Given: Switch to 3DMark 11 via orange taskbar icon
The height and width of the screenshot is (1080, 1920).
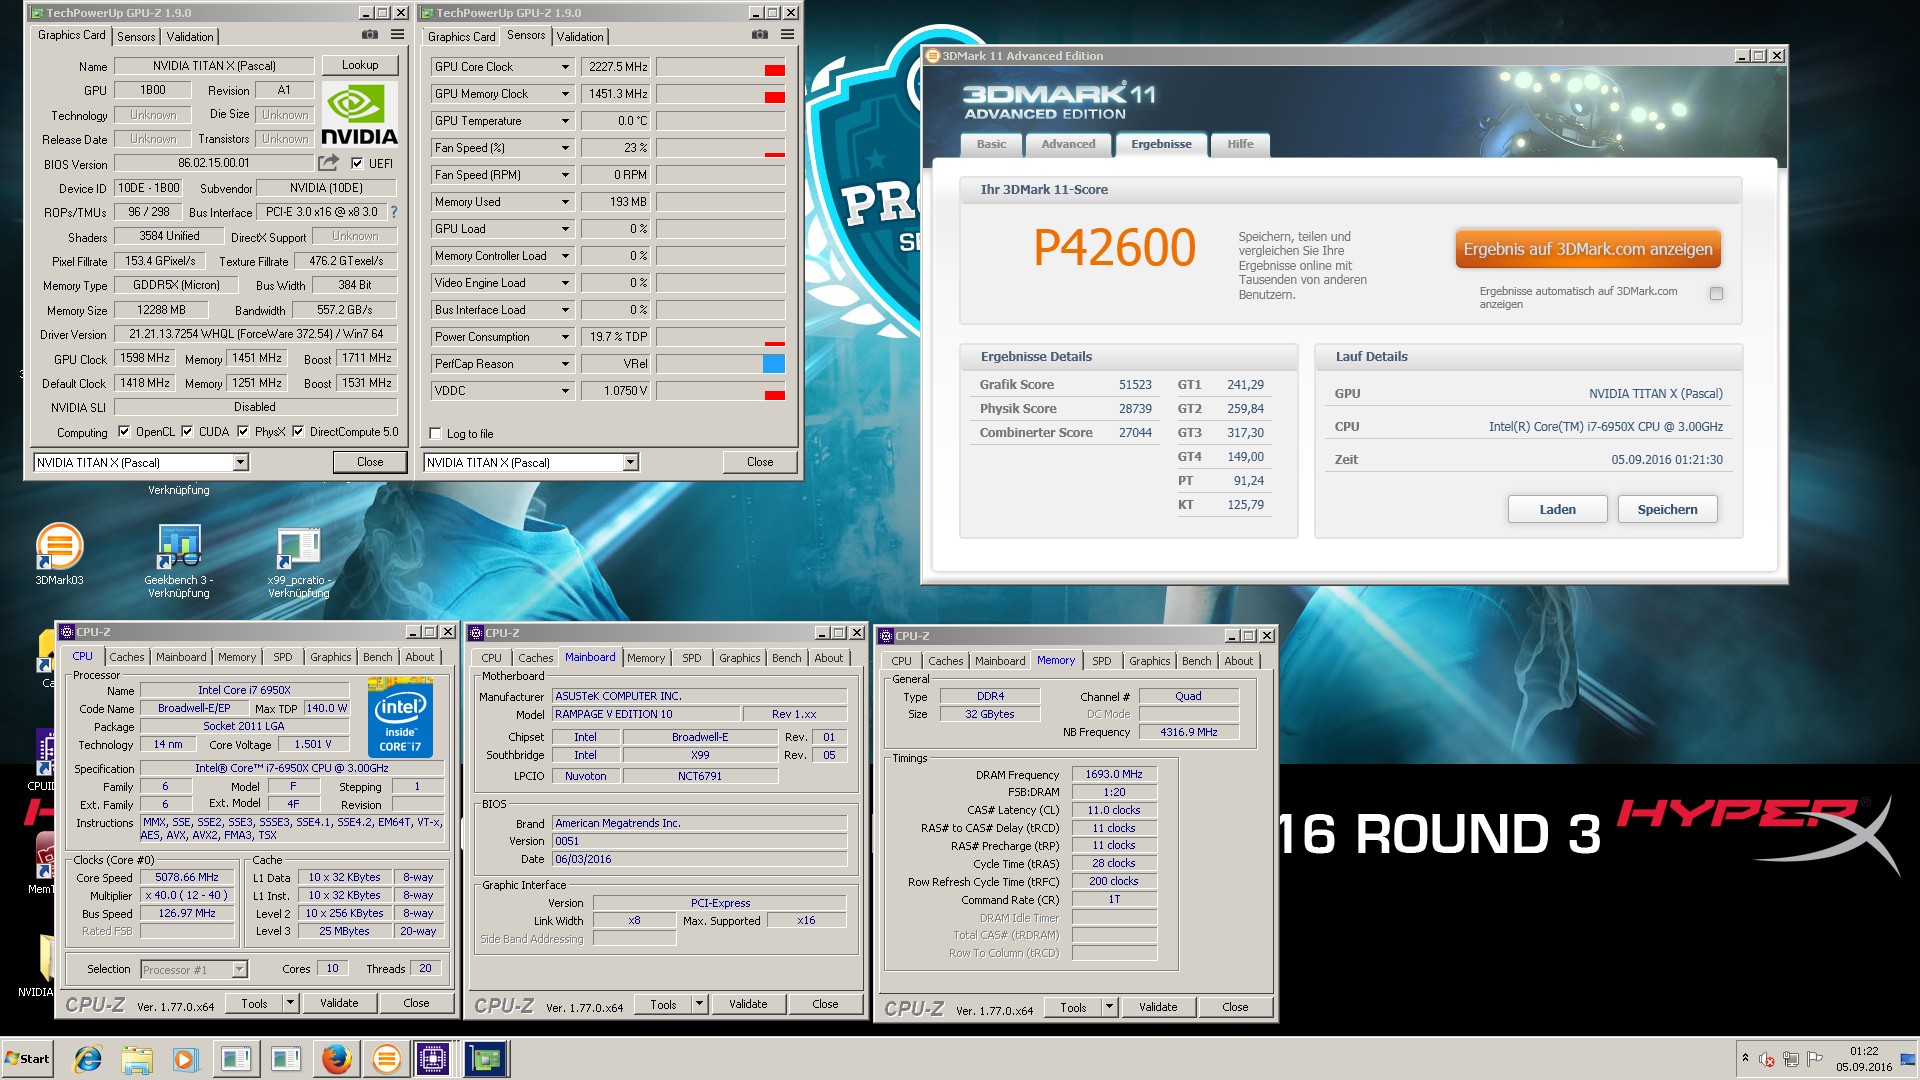Looking at the screenshot, I should point(386,1059).
